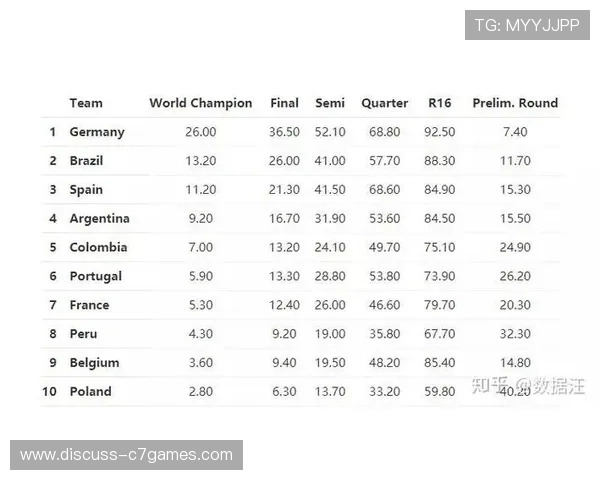Screen dimensions: 600x480
Task: Click the Team column header
Action: coord(86,103)
